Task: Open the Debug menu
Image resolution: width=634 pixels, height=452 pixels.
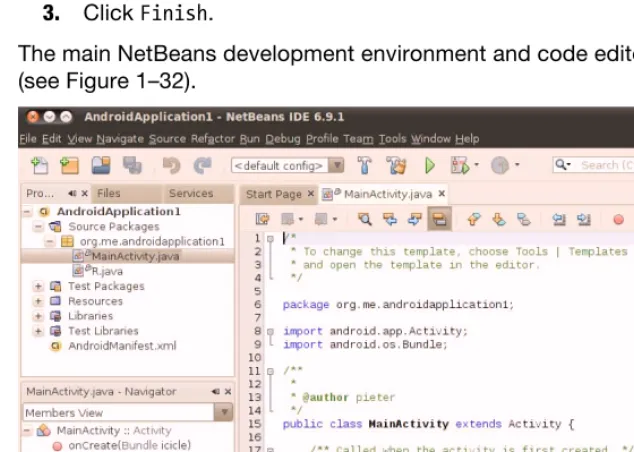Action: (x=283, y=139)
